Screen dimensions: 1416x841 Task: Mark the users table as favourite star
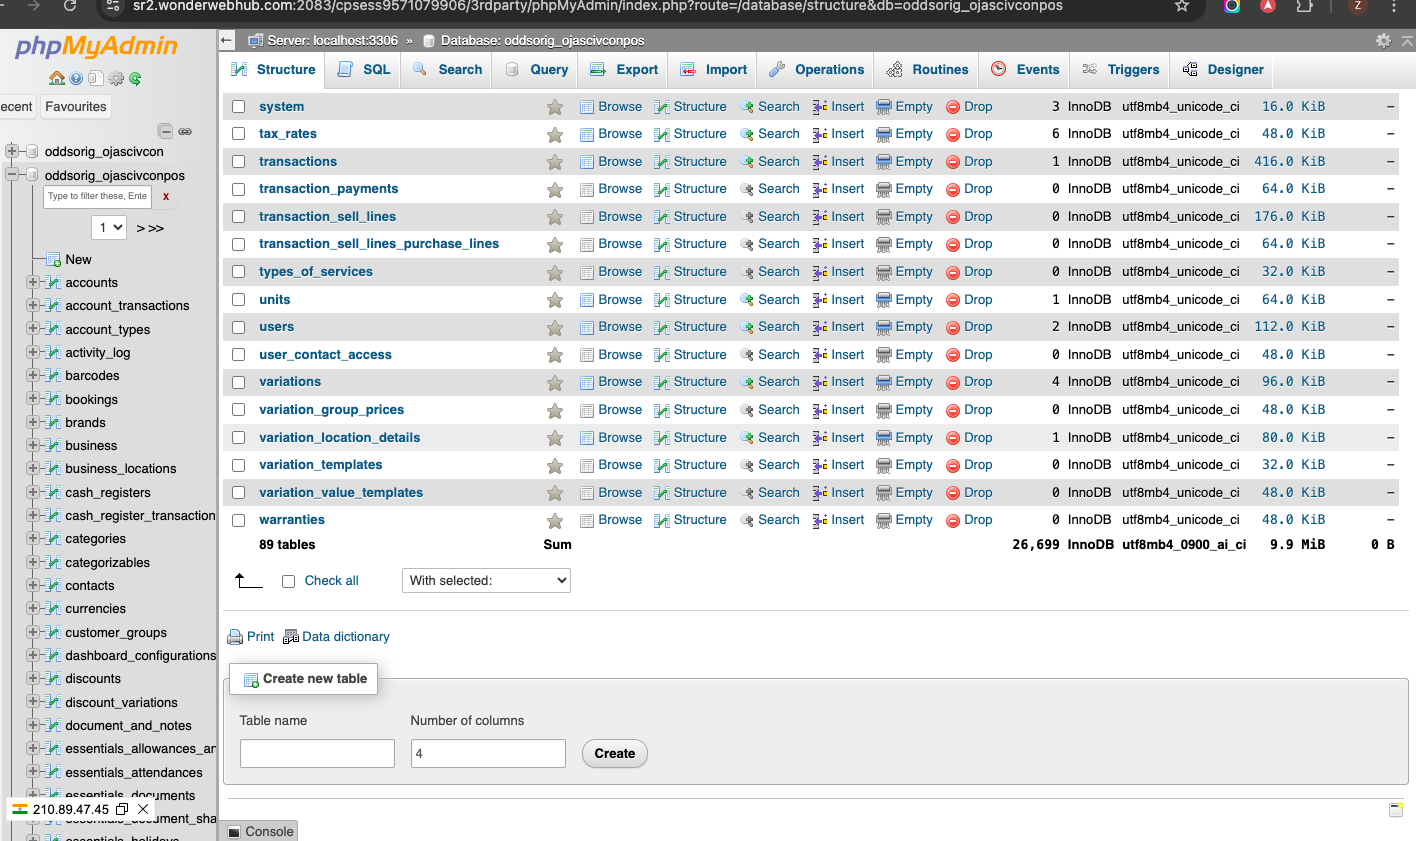[x=555, y=327]
